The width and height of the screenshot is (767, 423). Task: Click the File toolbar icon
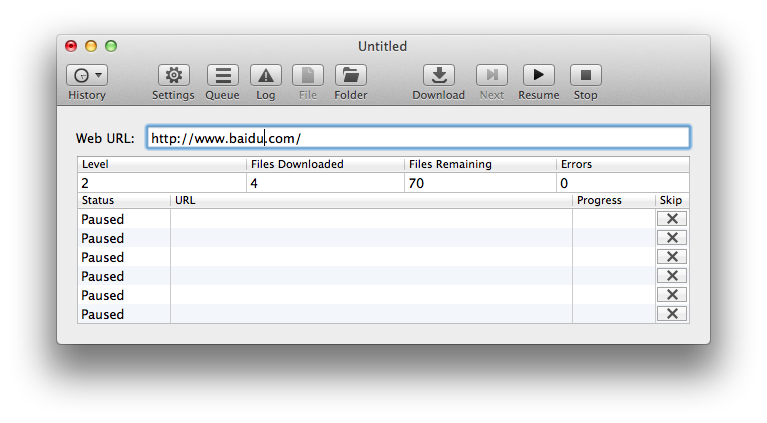click(308, 75)
